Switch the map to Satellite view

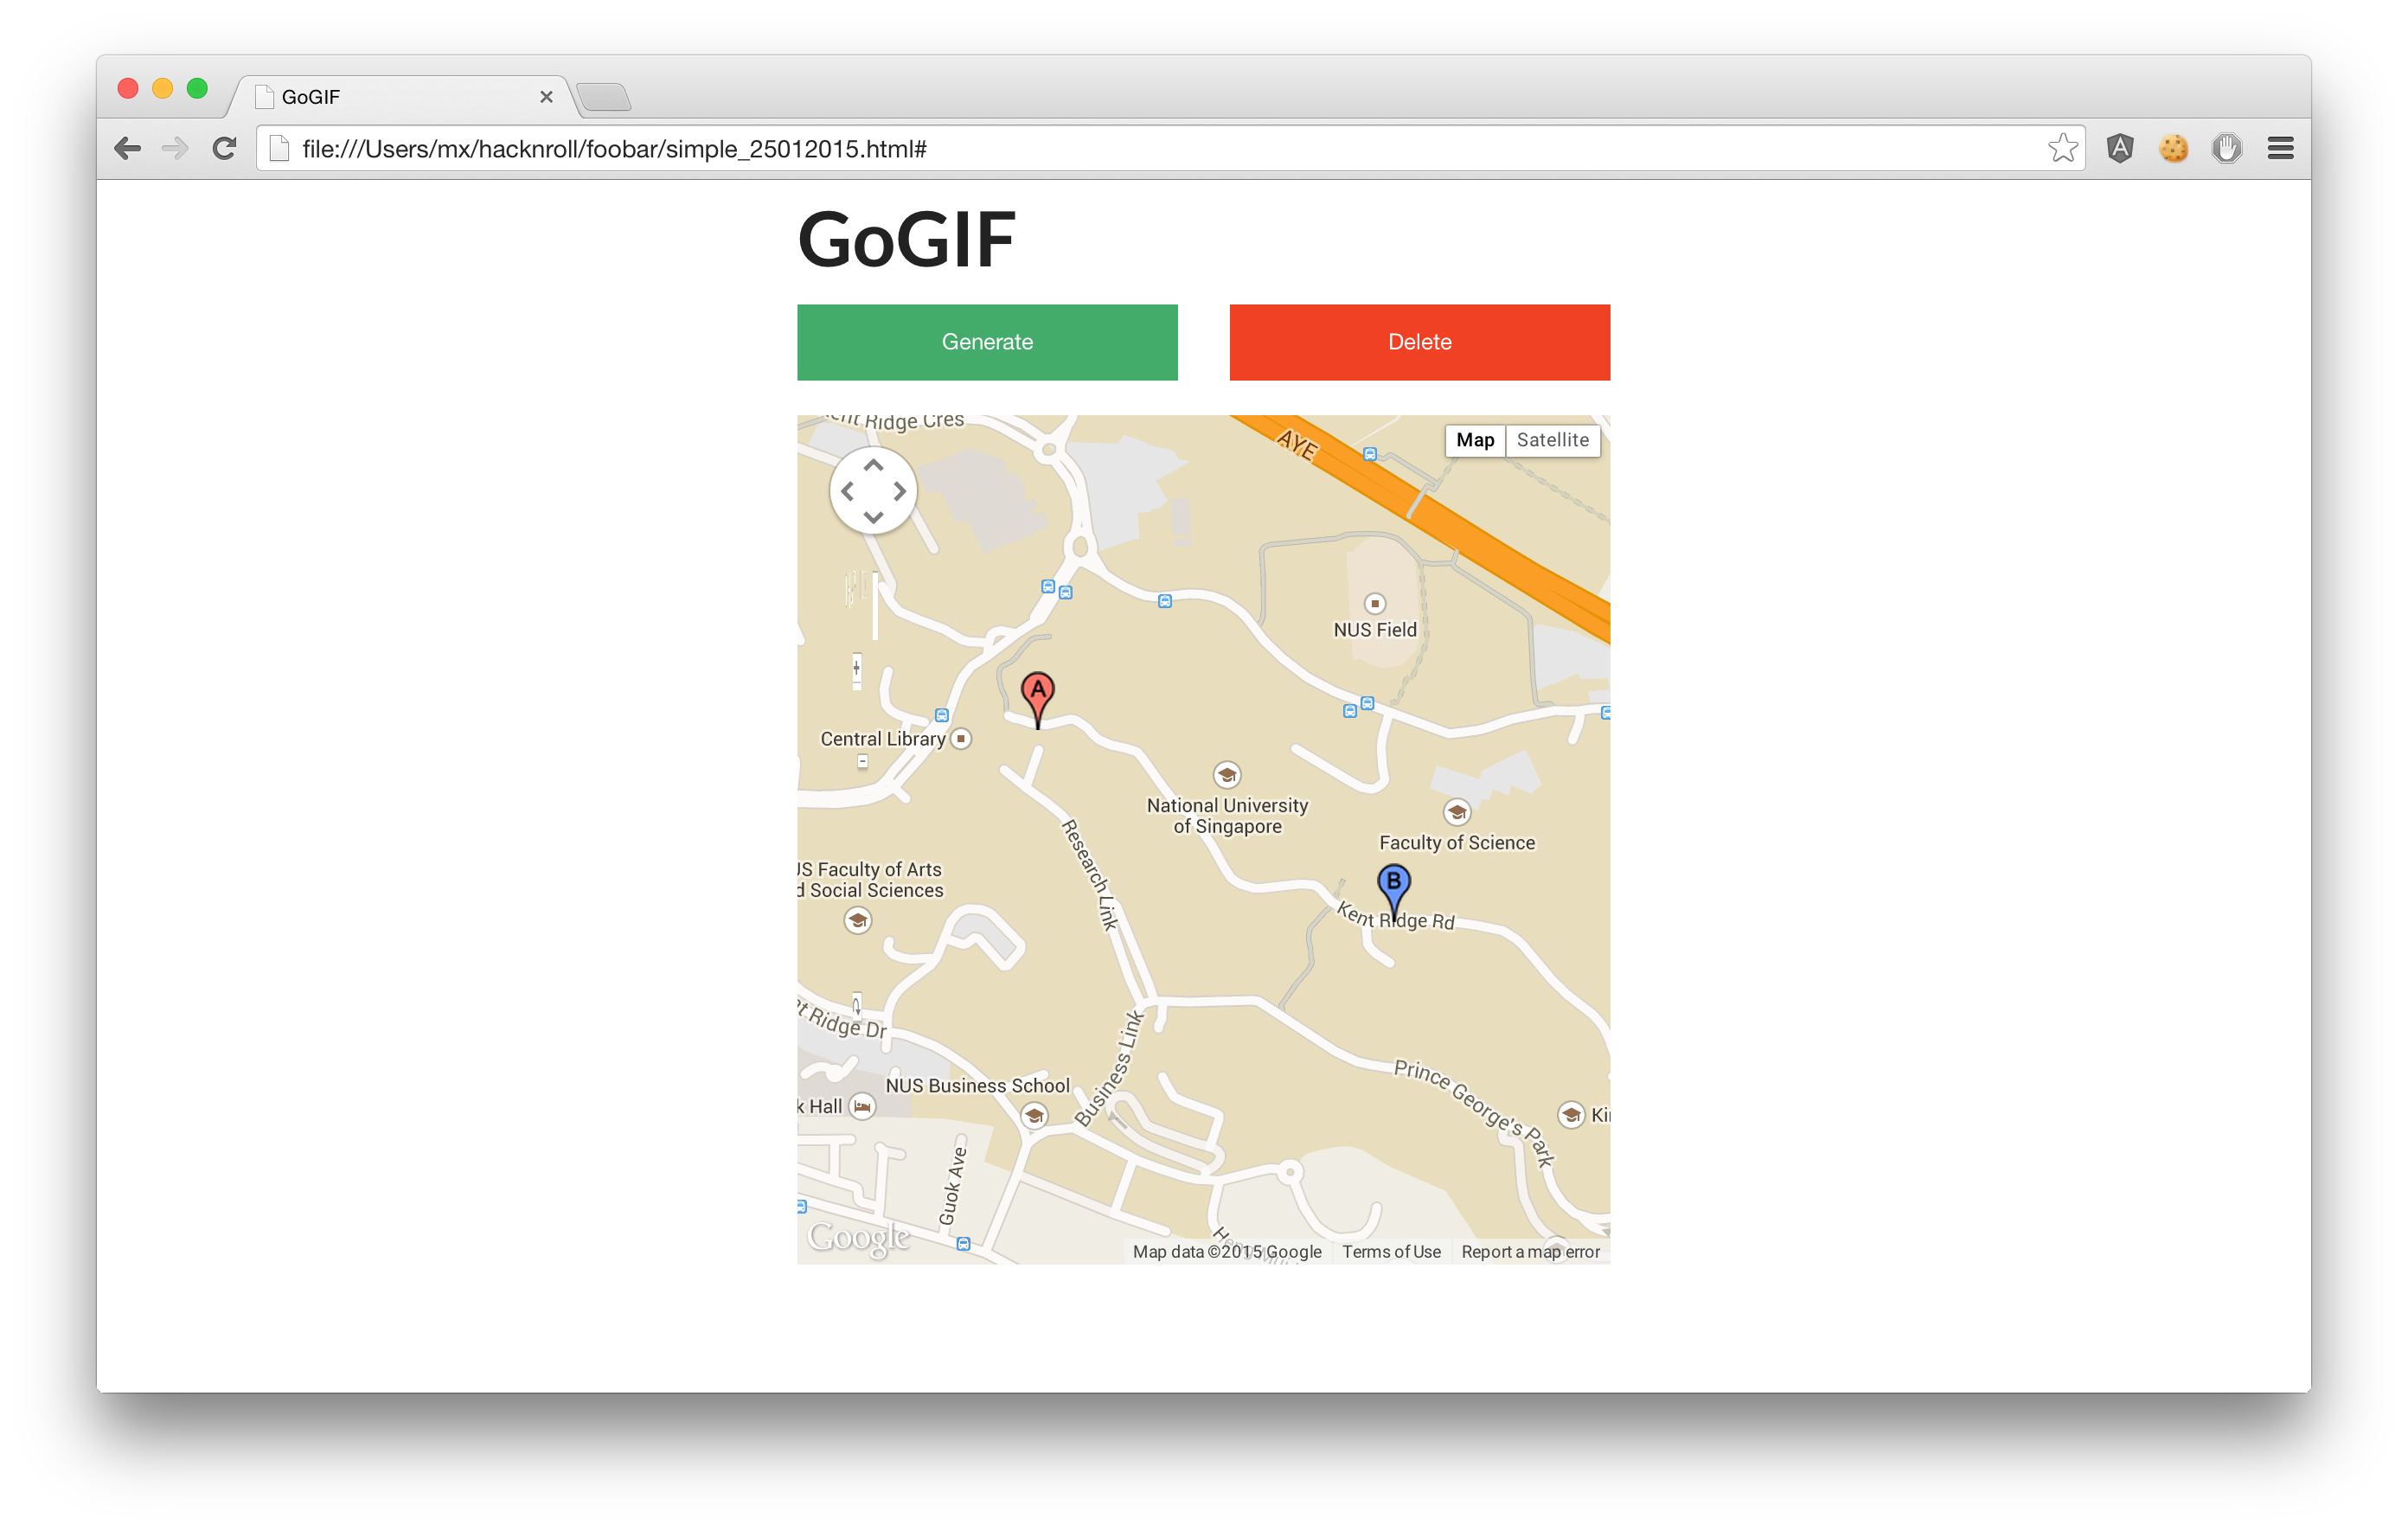coord(1552,440)
